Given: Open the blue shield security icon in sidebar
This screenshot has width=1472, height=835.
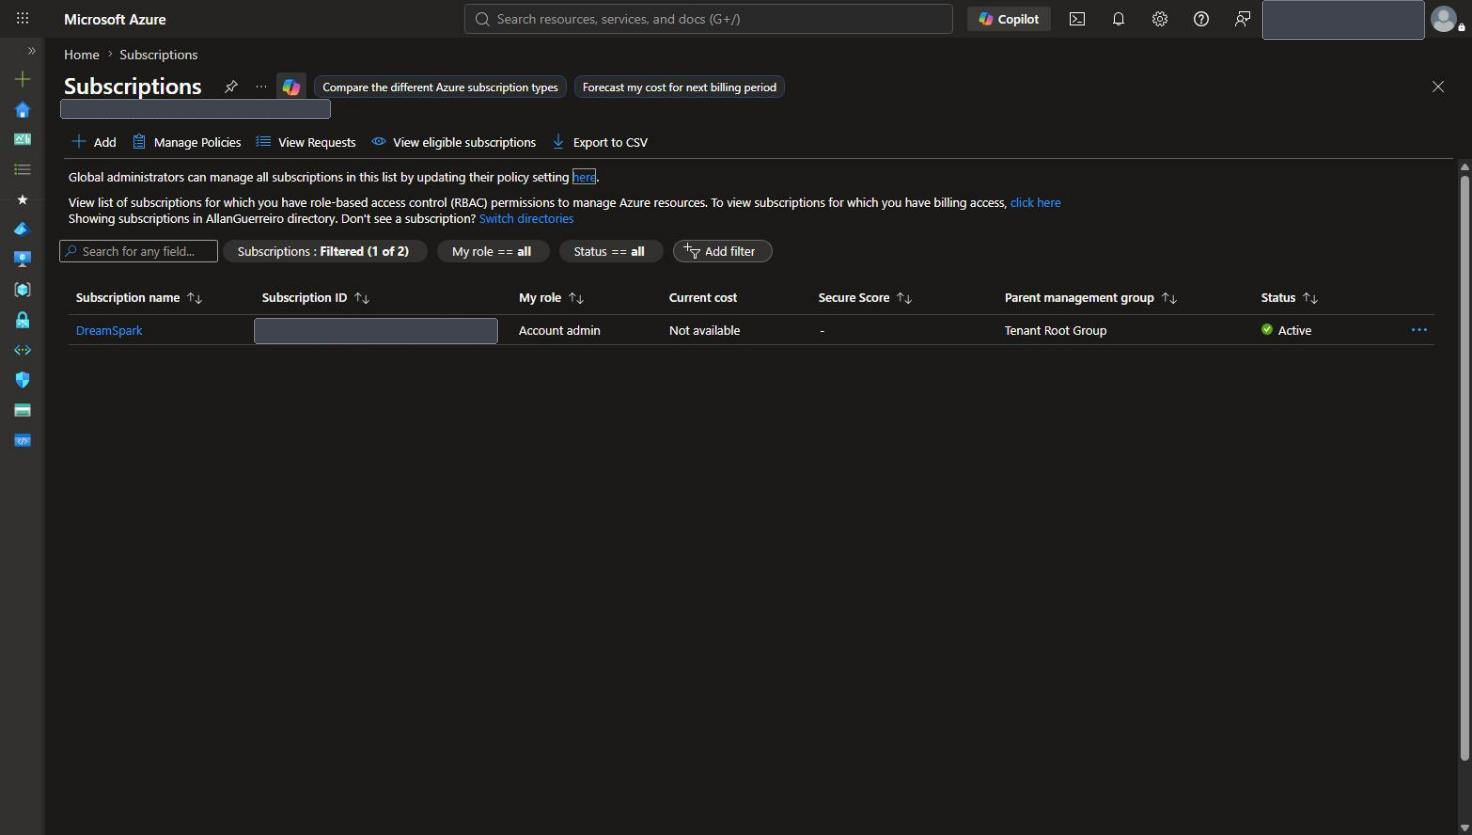Looking at the screenshot, I should click(22, 380).
